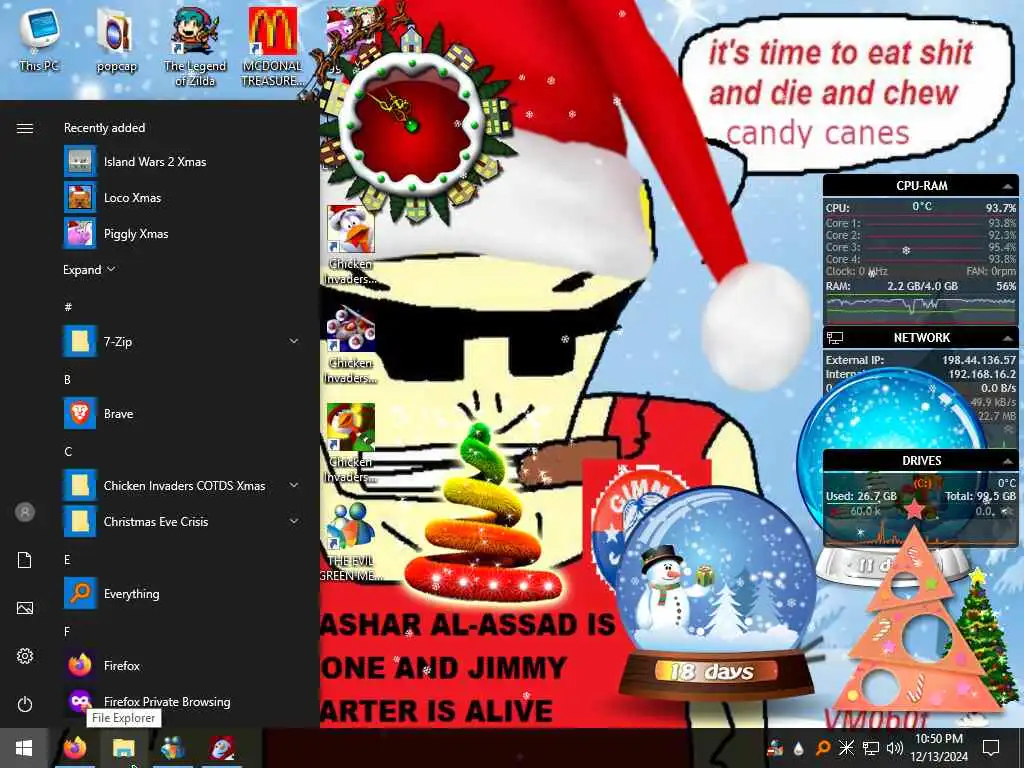This screenshot has height=768, width=1024.
Task: Click the water drop tray icon
Action: [799, 748]
